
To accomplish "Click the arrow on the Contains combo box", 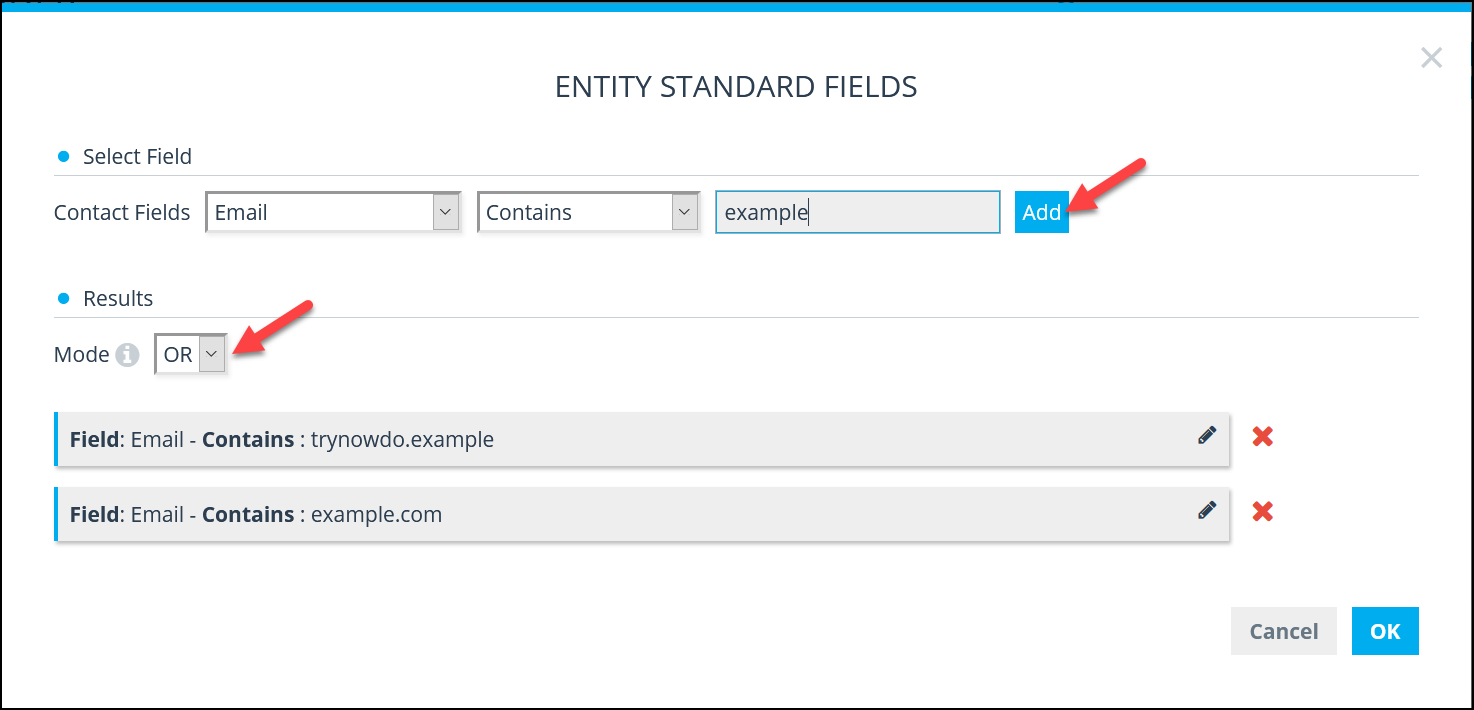I will pos(684,212).
